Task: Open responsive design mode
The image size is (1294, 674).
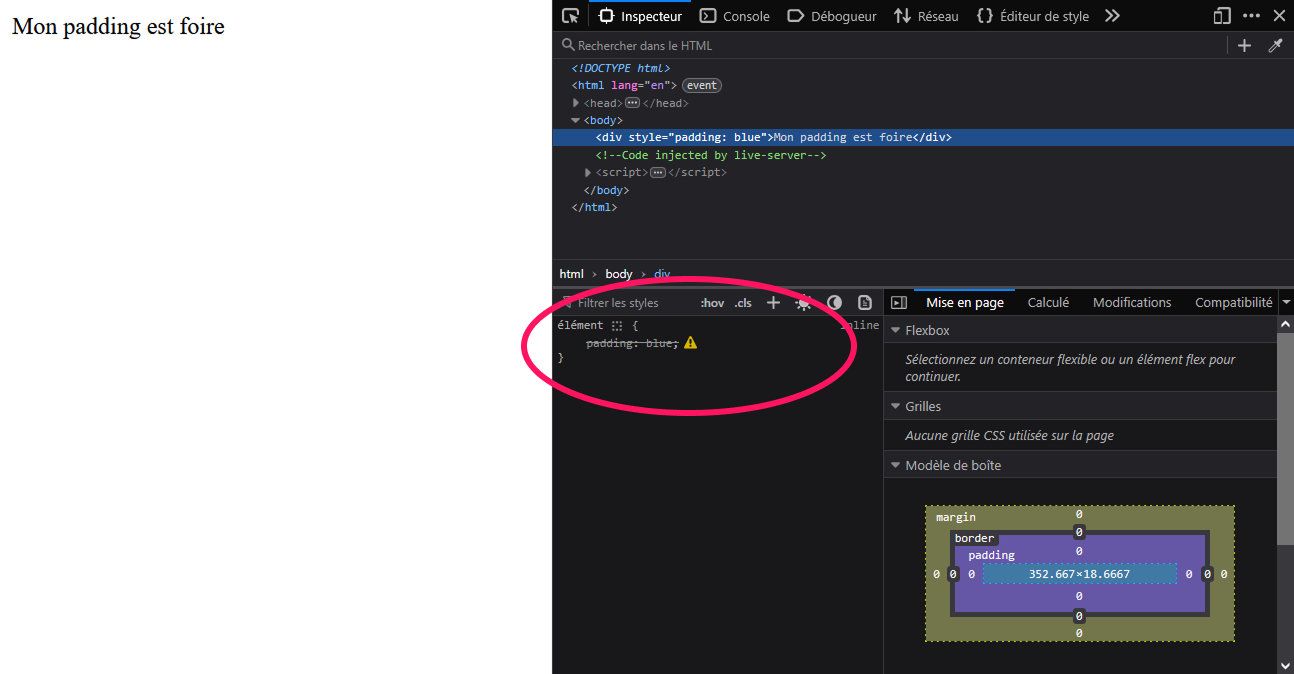Action: pyautogui.click(x=1221, y=16)
